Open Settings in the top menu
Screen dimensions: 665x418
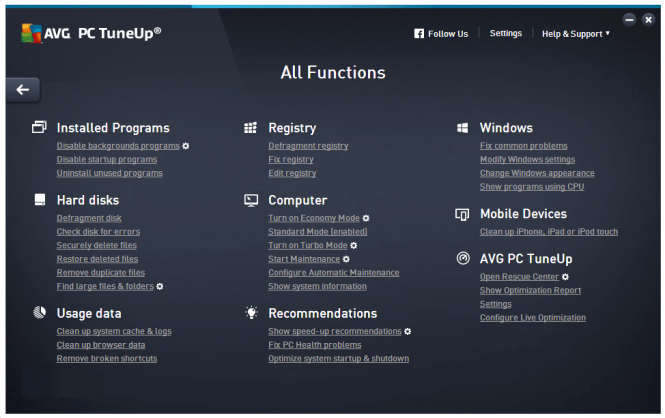coord(506,33)
